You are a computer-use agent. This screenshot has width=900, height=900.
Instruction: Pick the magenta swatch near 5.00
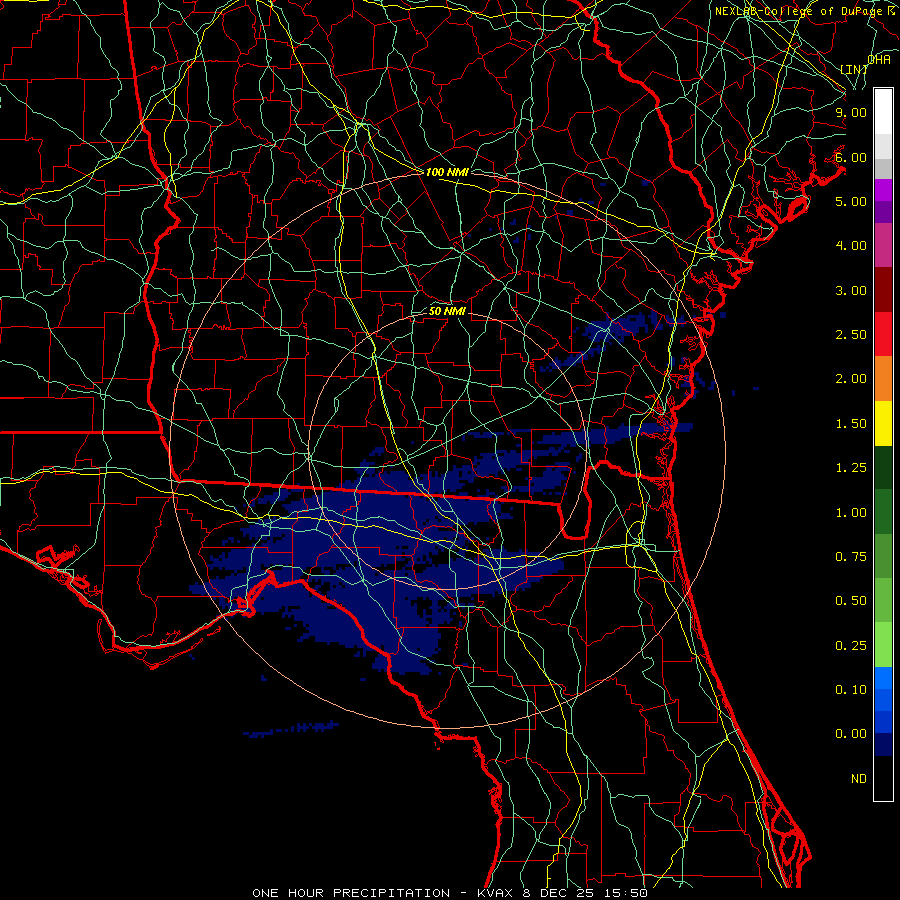click(883, 190)
